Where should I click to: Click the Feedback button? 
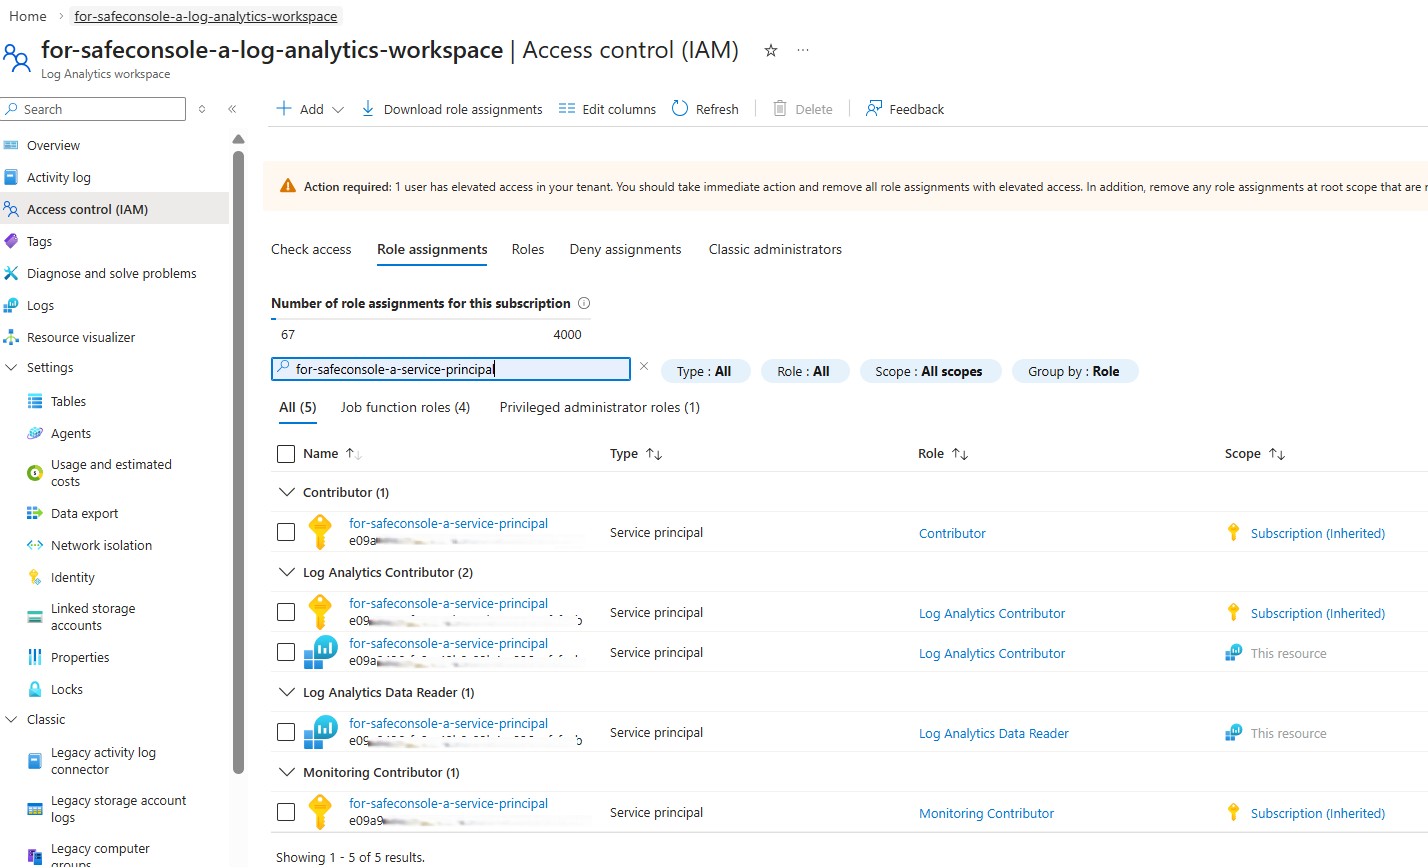[904, 109]
